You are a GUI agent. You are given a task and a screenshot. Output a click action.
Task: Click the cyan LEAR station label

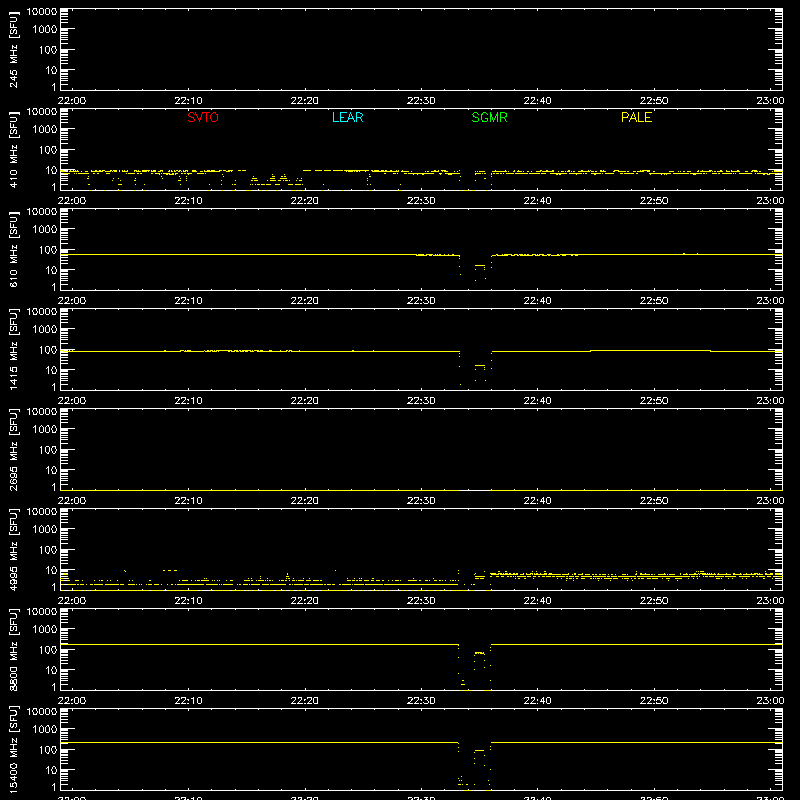(347, 117)
